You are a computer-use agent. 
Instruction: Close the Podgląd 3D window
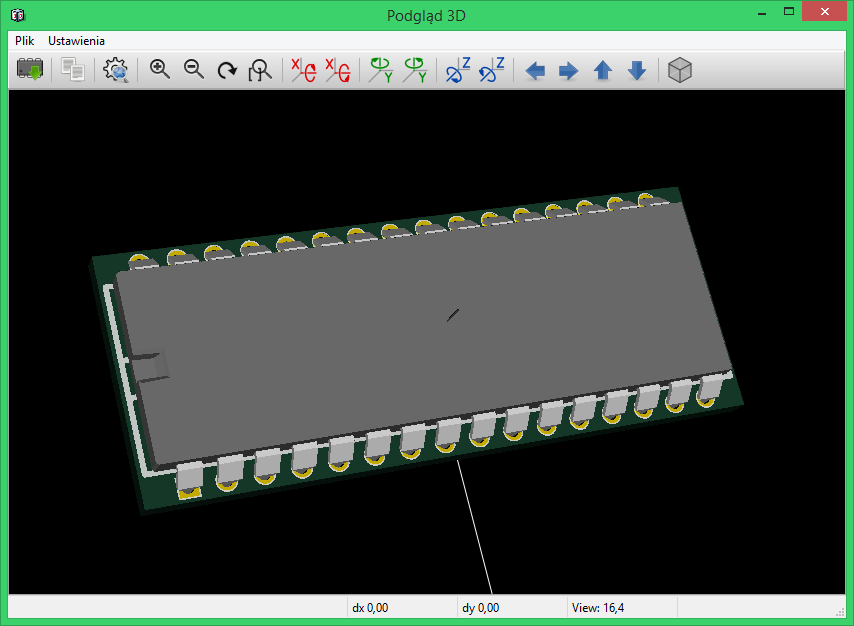[x=825, y=11]
